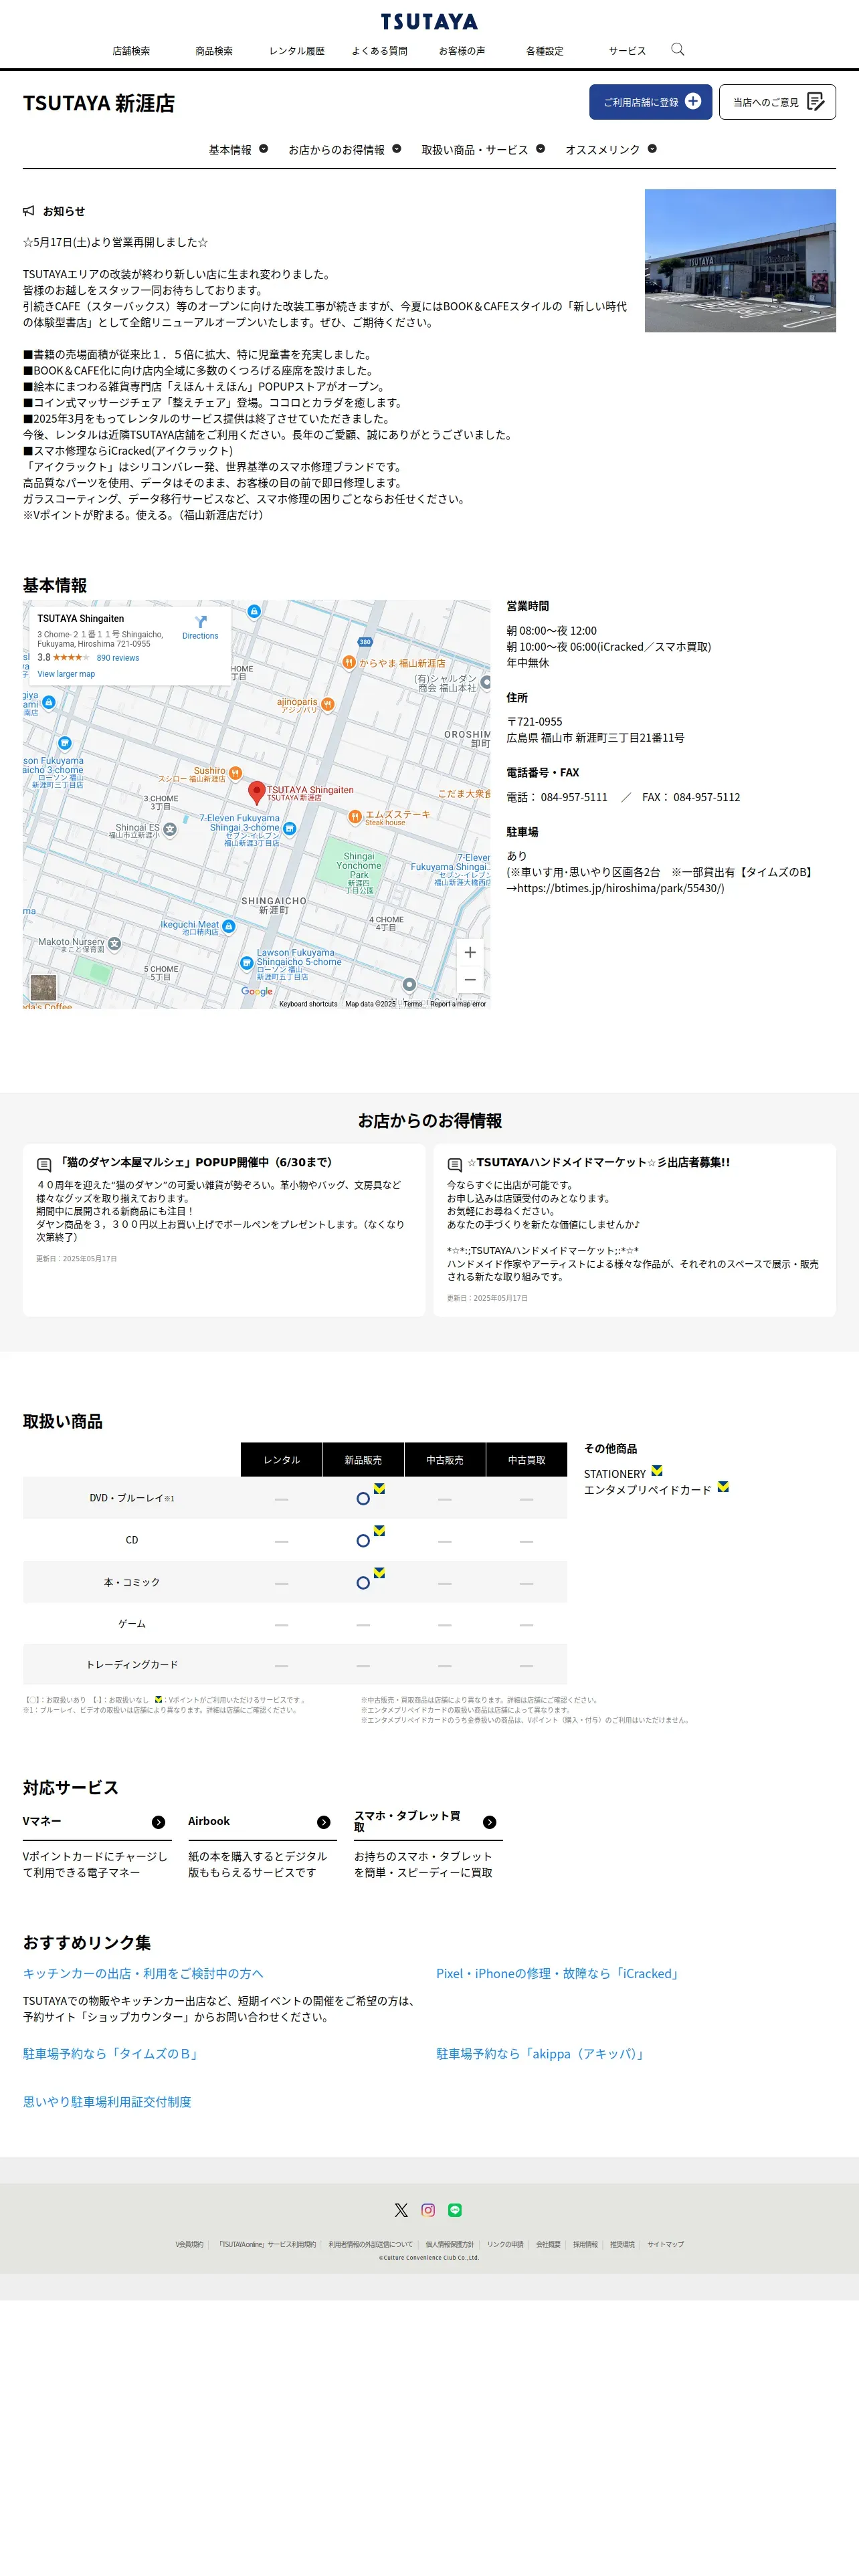Click View larger map link
859x2576 pixels.
66,674
